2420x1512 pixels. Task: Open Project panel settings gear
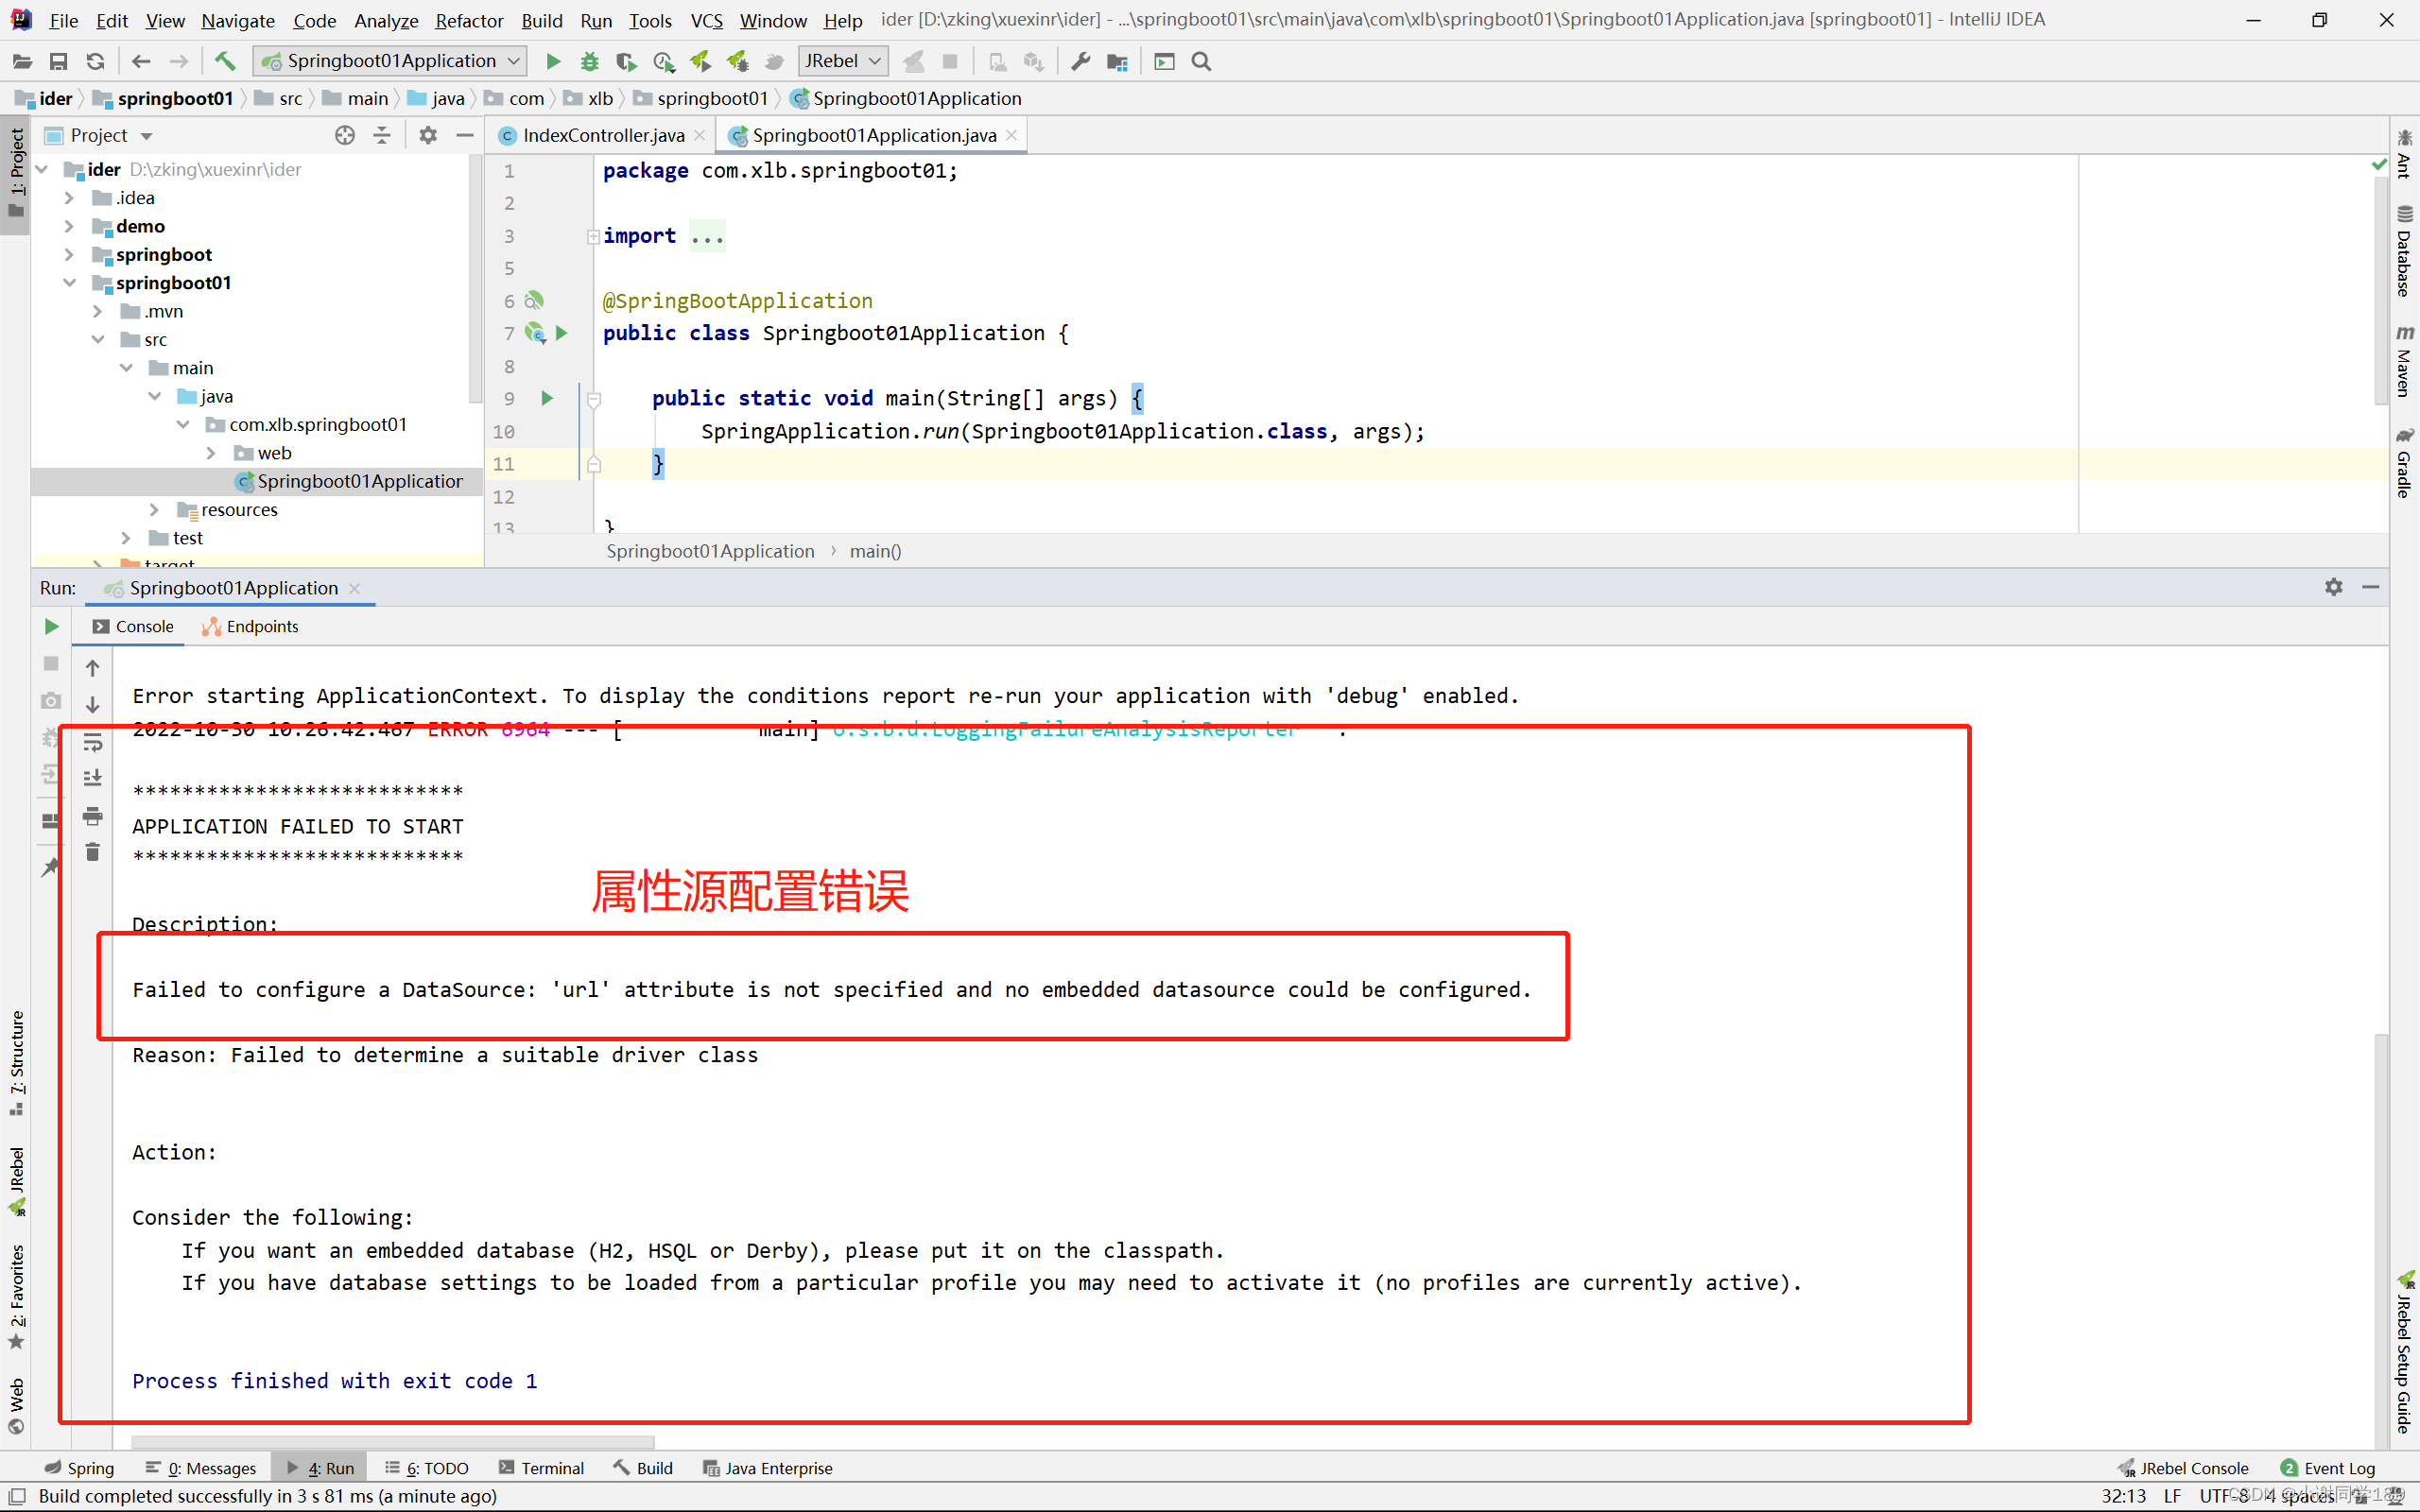tap(428, 135)
